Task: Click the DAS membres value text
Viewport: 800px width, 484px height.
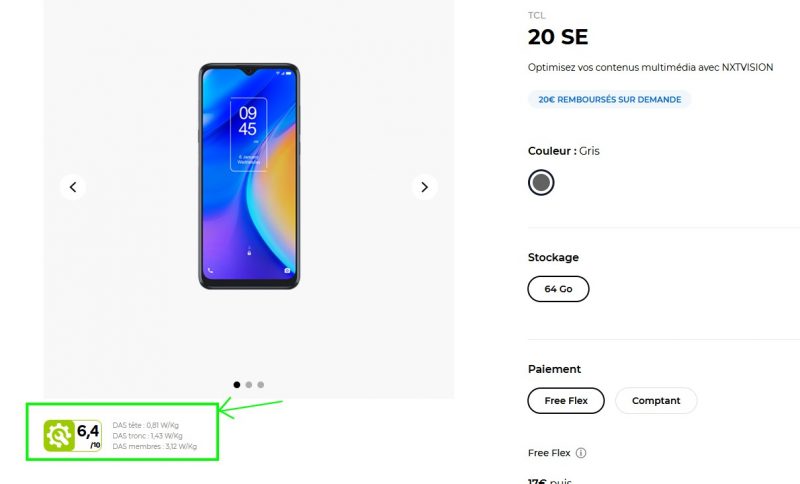Action: pos(155,447)
